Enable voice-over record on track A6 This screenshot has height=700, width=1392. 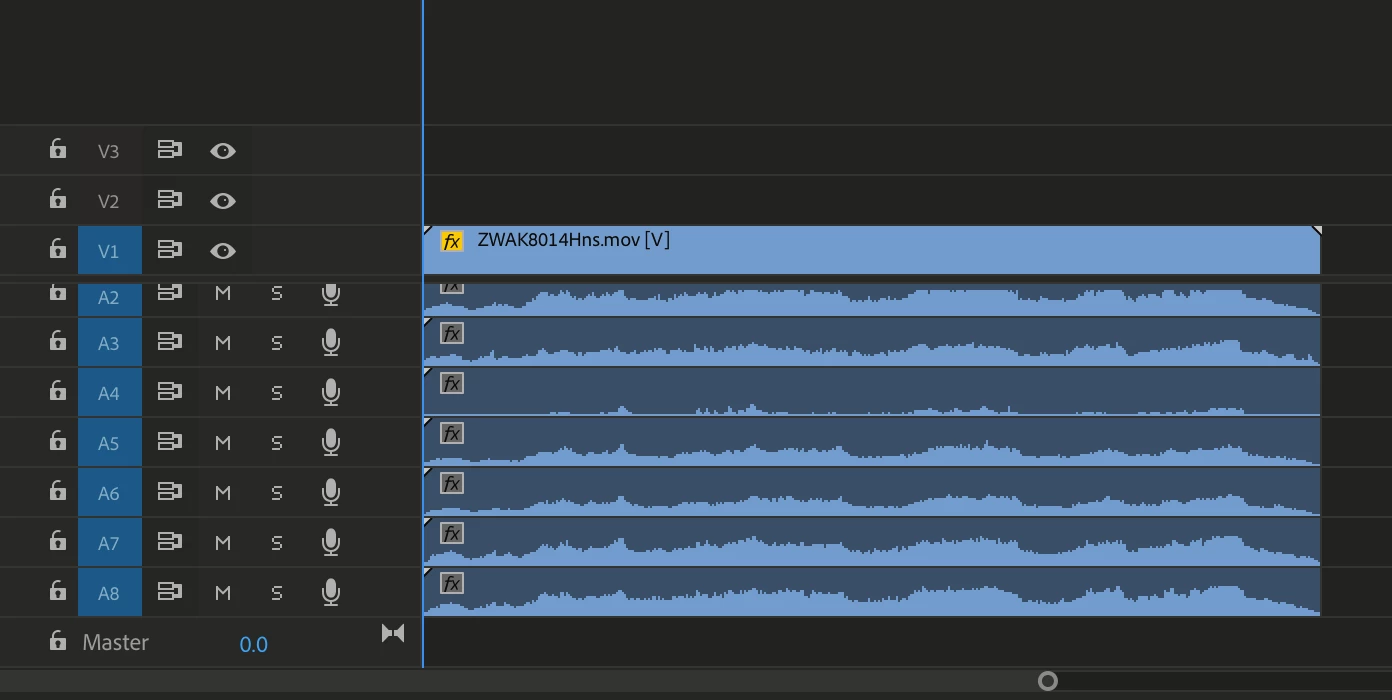point(331,493)
